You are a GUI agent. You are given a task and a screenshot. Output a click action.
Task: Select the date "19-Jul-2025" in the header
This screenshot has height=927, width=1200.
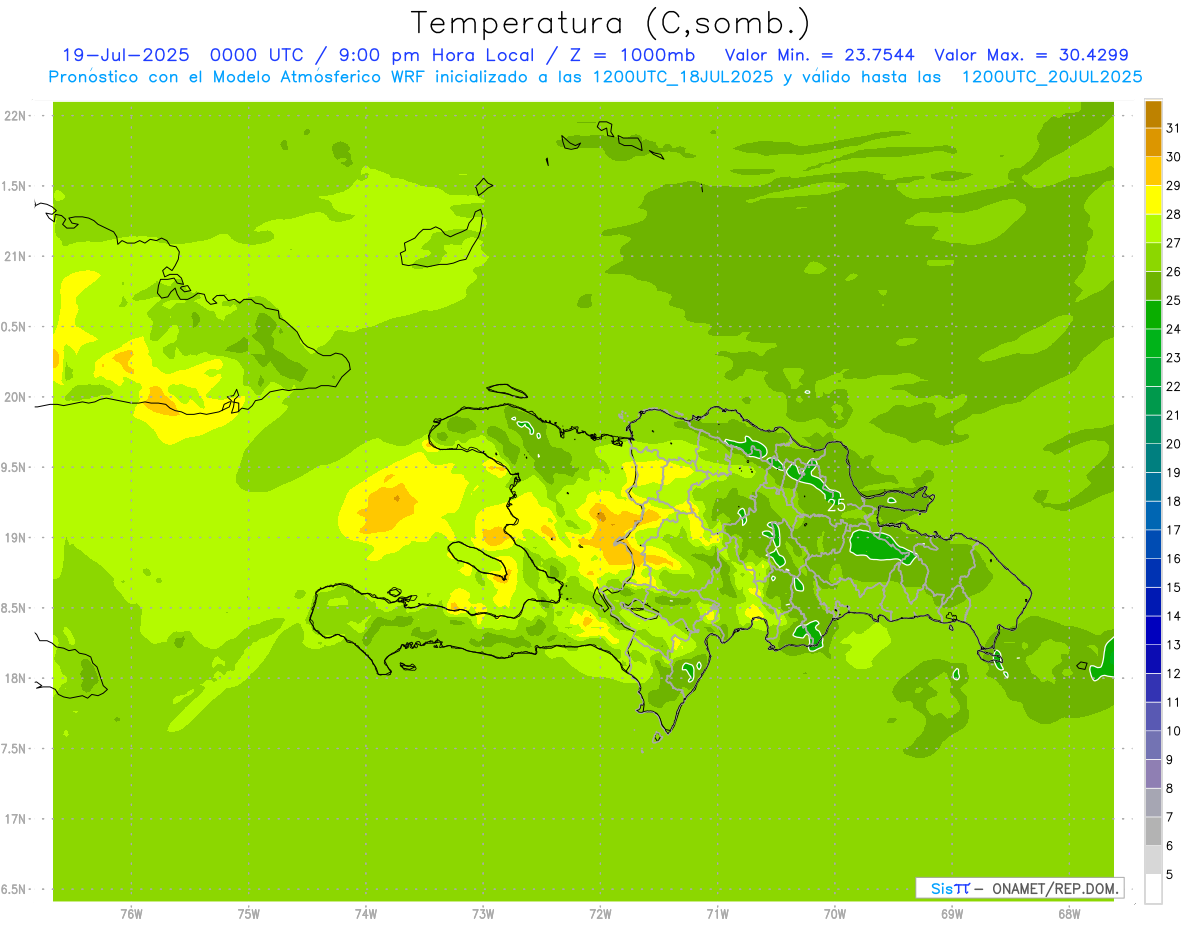pyautogui.click(x=126, y=55)
